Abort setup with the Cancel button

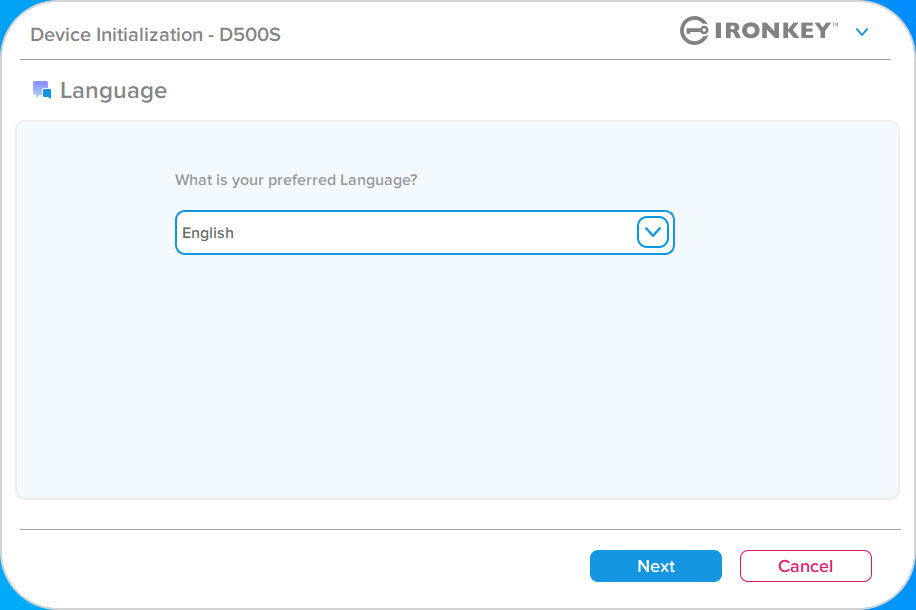tap(806, 566)
